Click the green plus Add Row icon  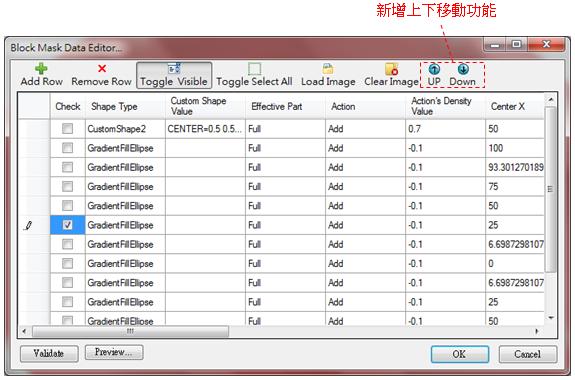coord(41,69)
